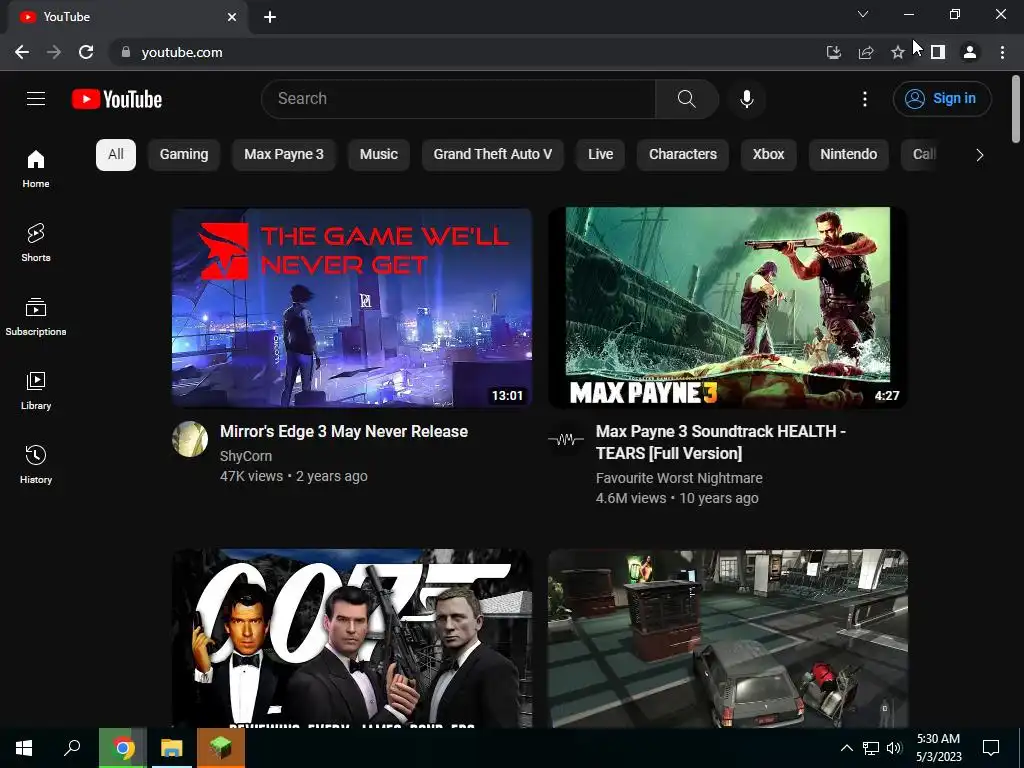Open Shorts in sidebar

(36, 242)
